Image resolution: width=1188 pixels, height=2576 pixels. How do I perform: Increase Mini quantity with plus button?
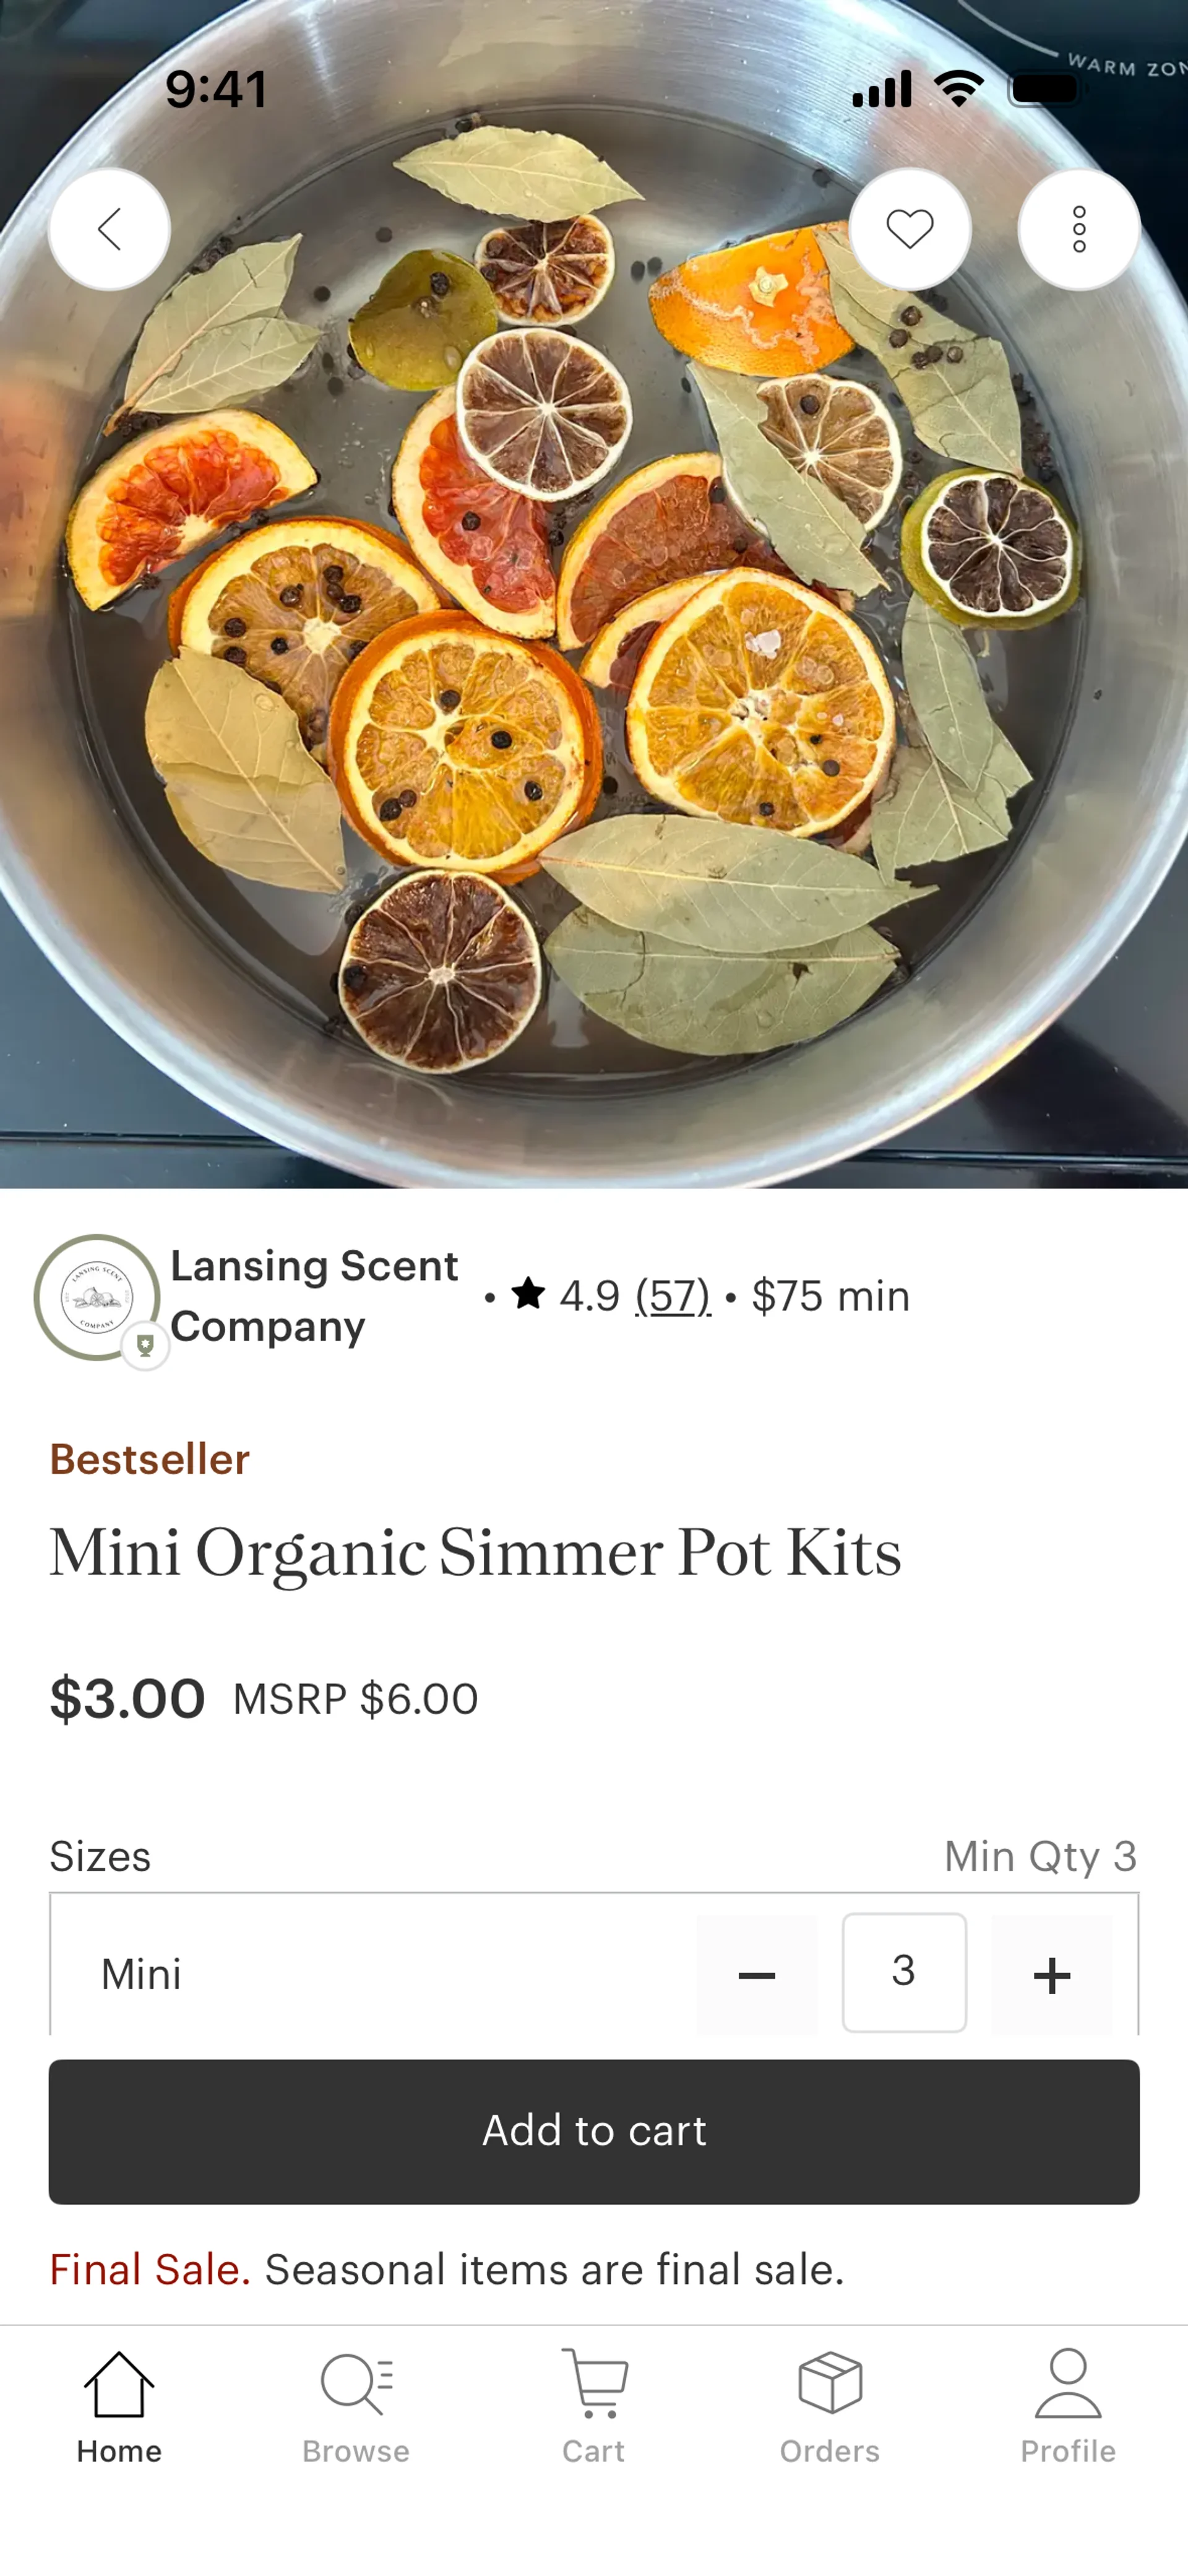pos(1051,1974)
